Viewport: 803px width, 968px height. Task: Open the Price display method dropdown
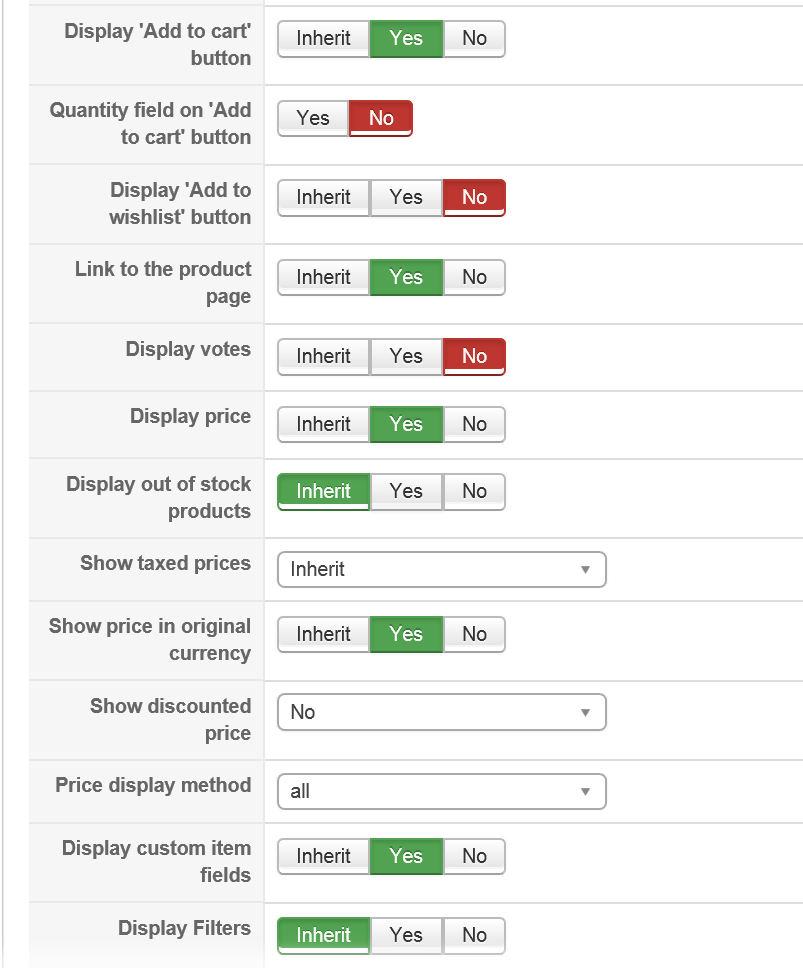[x=441, y=792]
